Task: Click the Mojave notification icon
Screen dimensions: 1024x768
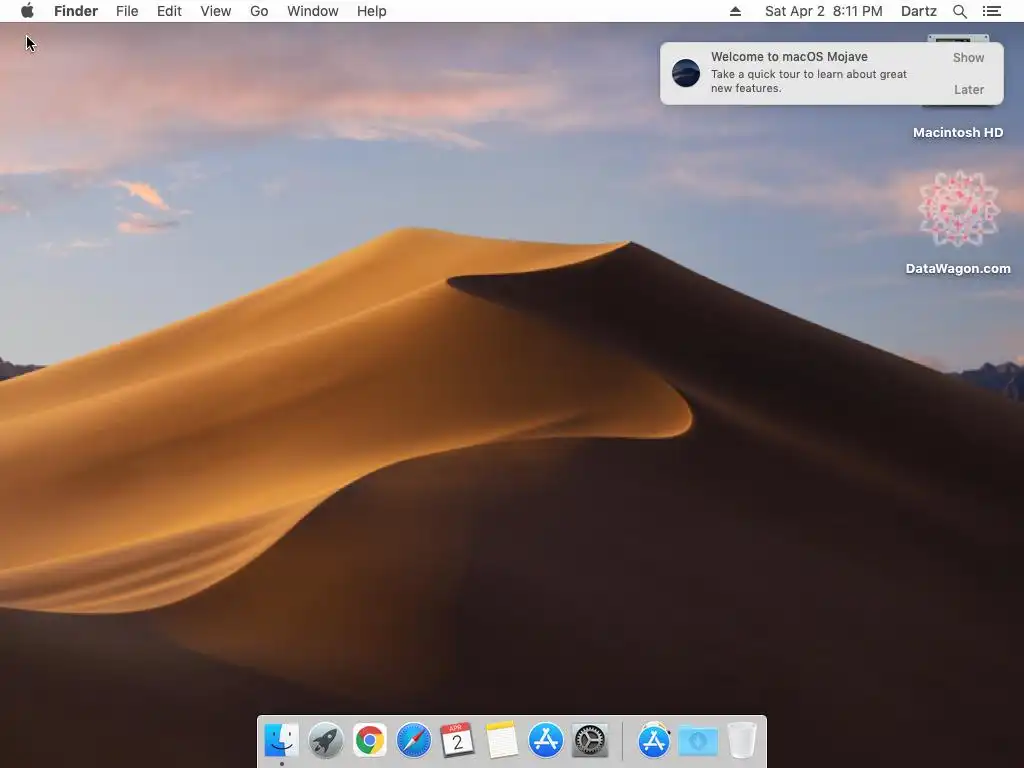Action: 686,72
